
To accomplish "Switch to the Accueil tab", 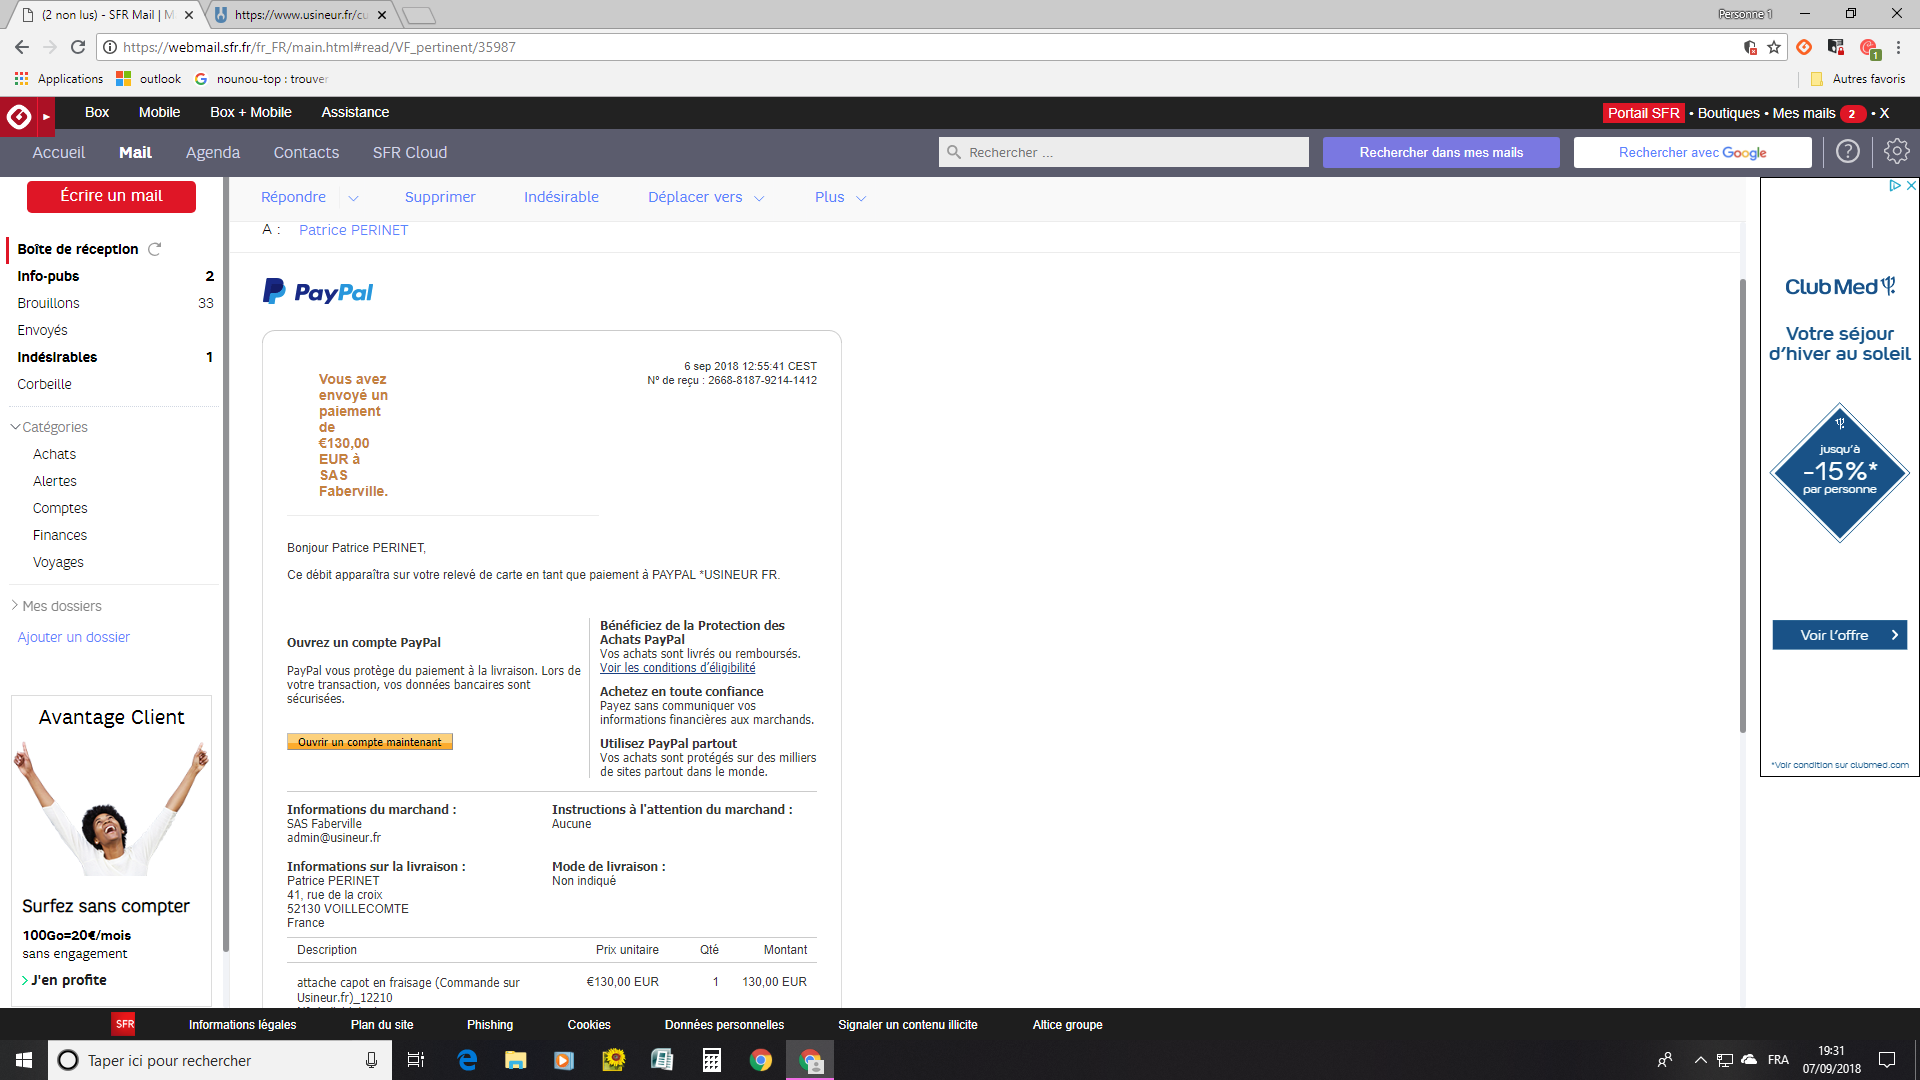I will pos(59,152).
